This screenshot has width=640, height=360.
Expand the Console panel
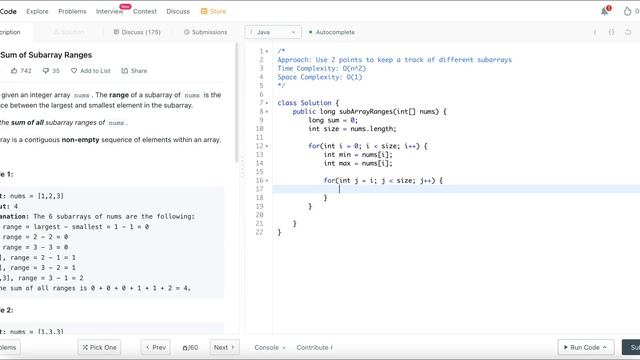[269, 347]
